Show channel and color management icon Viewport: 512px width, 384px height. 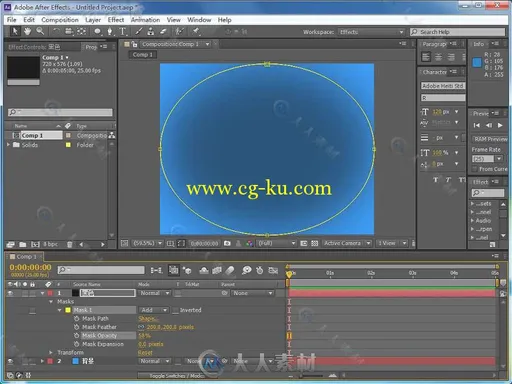249,243
